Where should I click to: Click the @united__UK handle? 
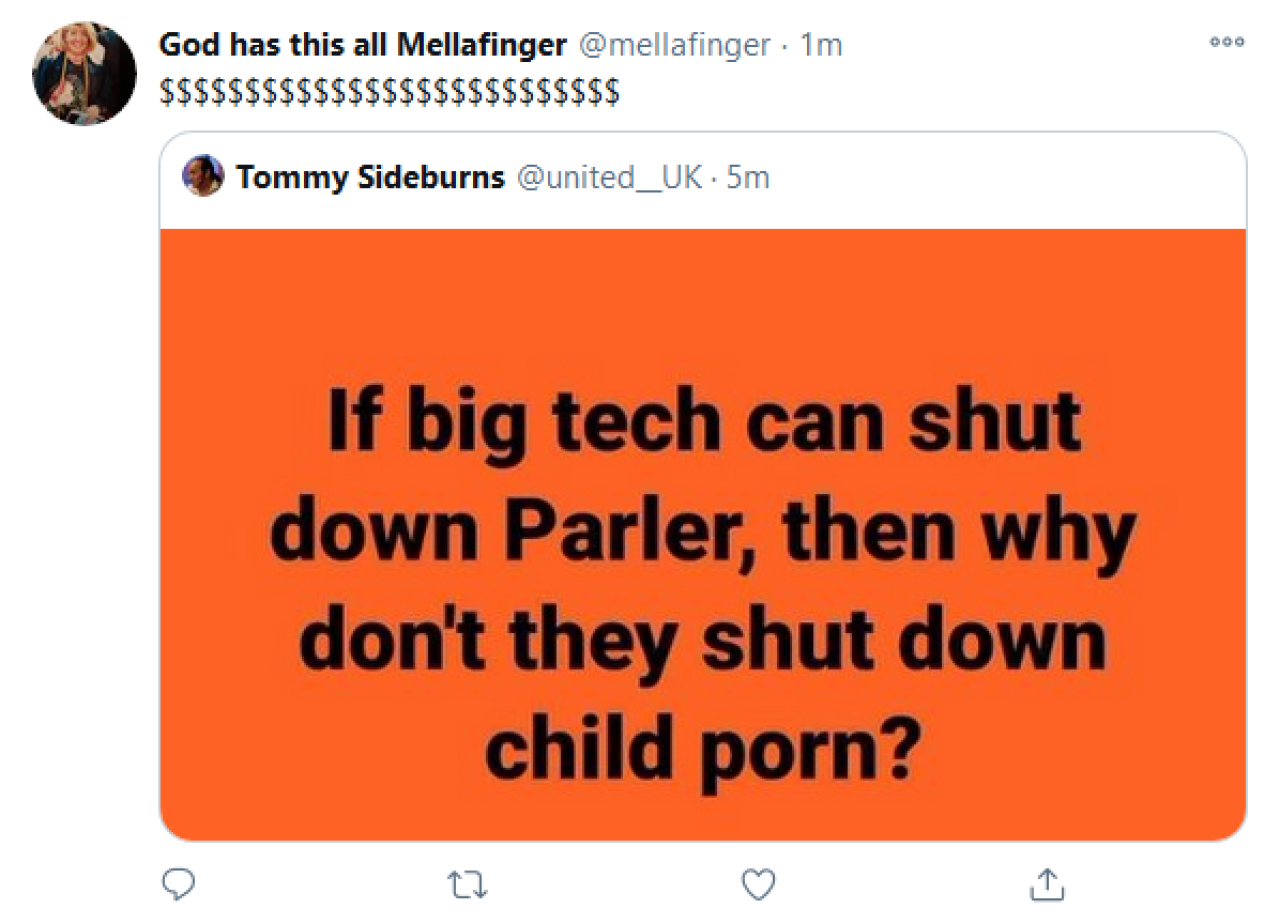[x=608, y=178]
